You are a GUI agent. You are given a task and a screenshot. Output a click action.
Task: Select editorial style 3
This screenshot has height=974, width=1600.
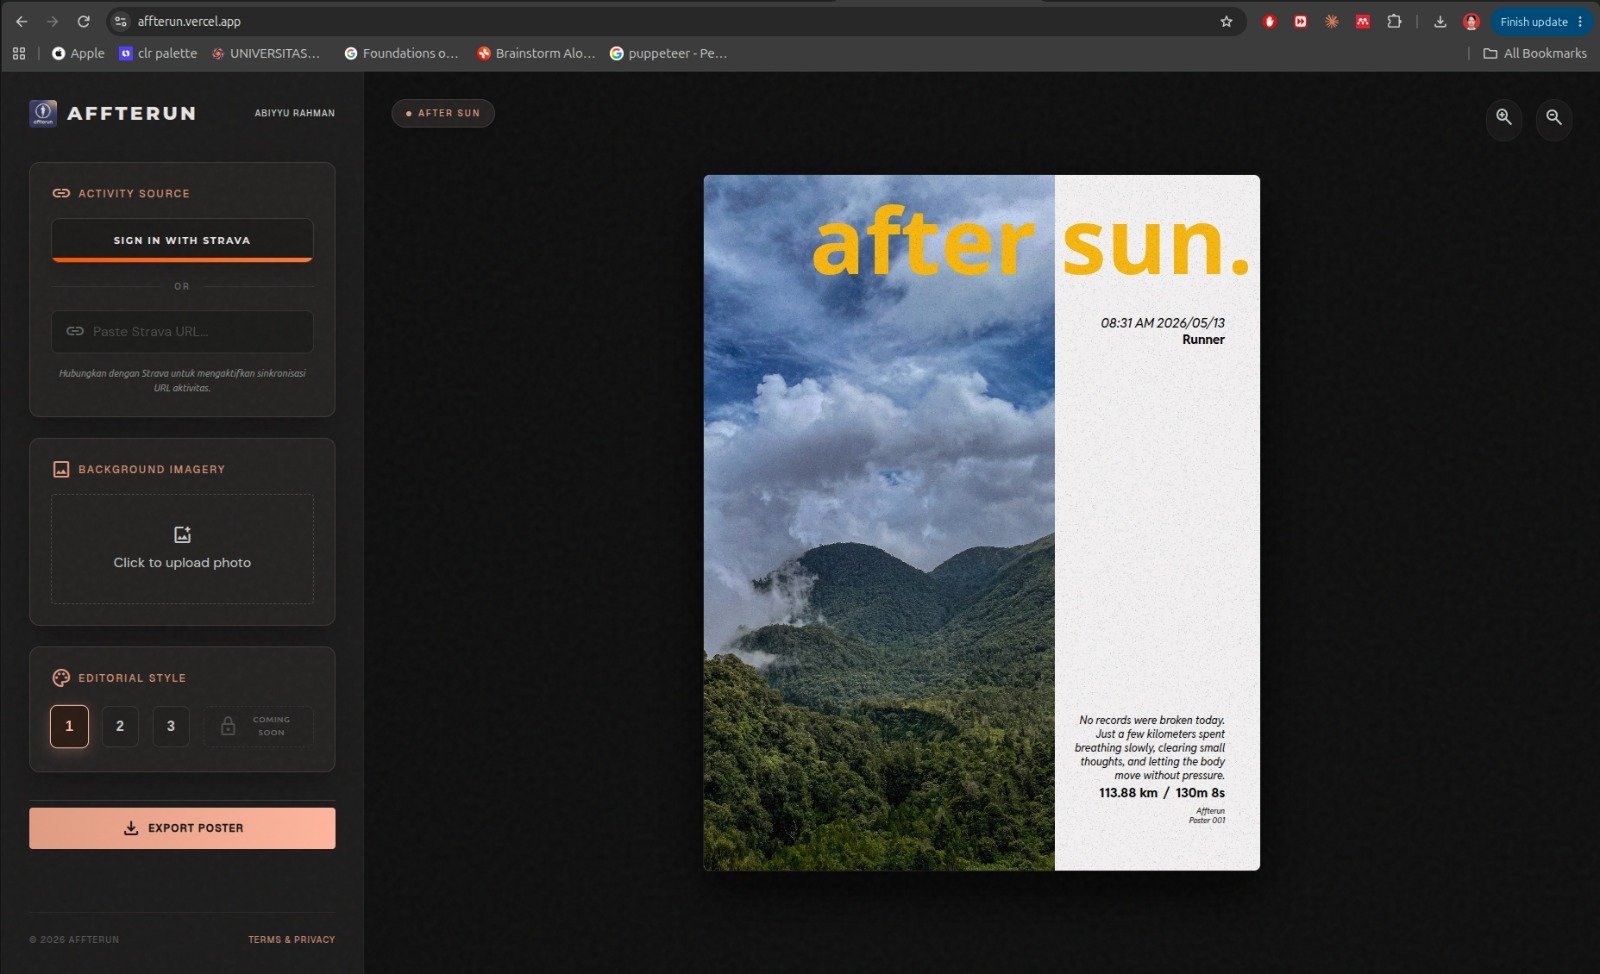[171, 726]
